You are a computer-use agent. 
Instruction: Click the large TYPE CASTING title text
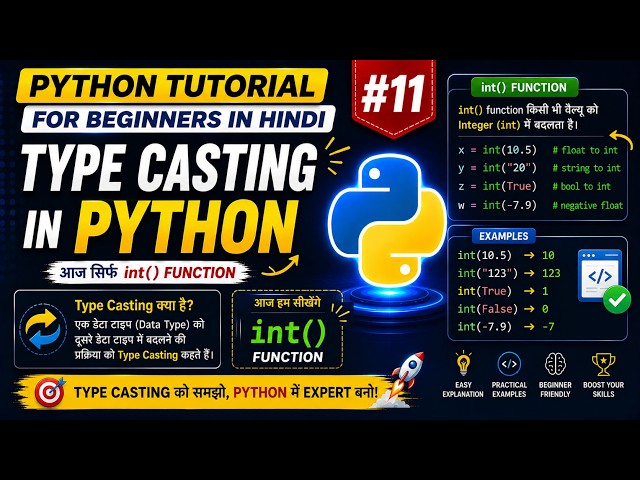[x=170, y=169]
